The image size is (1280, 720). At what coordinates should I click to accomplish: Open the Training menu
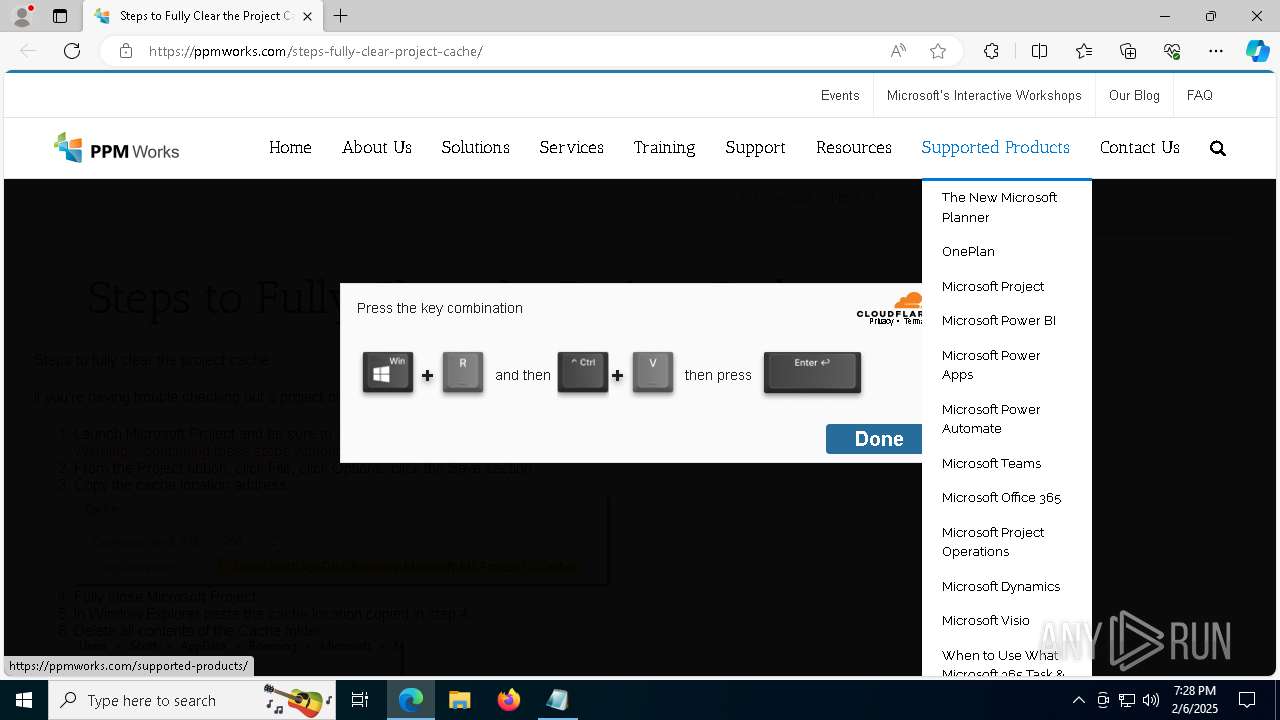664,148
